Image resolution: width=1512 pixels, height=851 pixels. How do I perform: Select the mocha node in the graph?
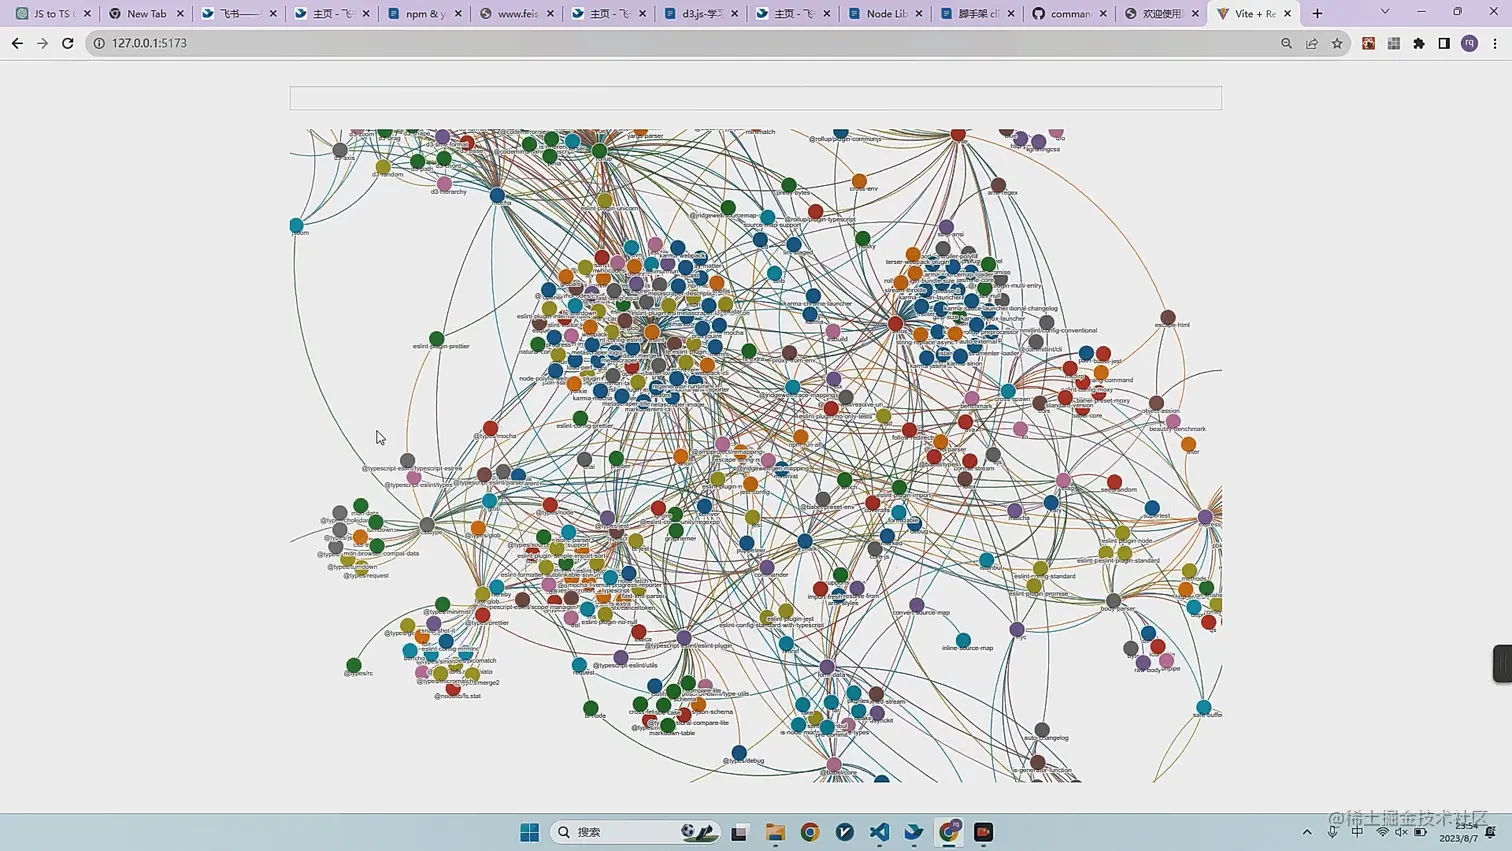click(497, 195)
